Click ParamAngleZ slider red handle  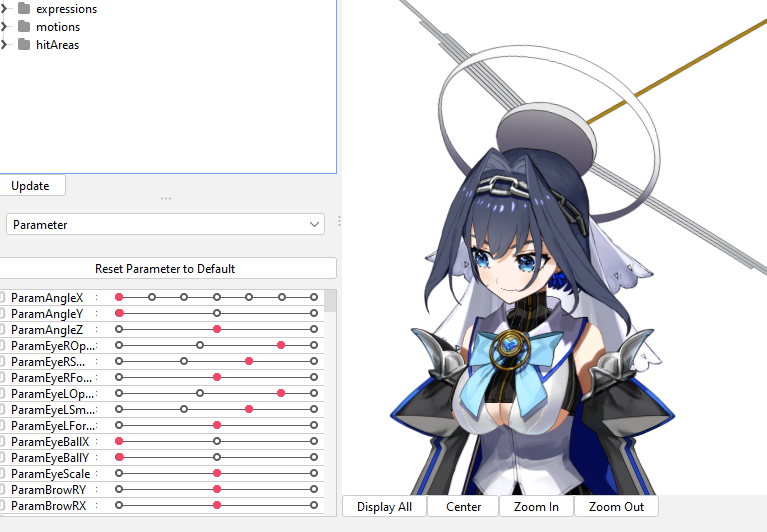point(217,329)
